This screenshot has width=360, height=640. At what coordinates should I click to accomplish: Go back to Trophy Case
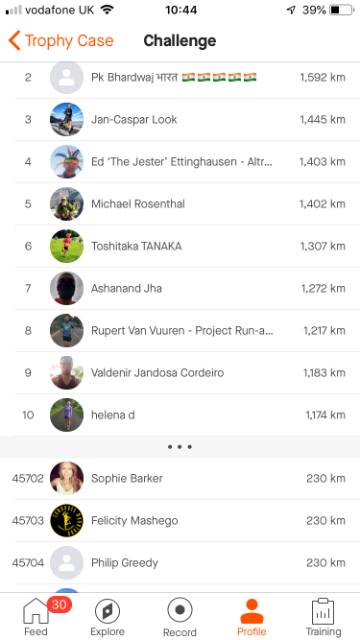pos(61,41)
